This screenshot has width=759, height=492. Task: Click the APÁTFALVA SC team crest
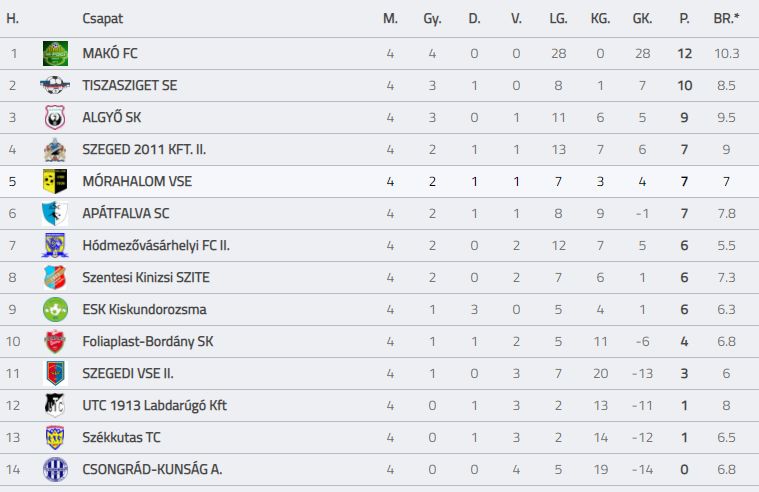(x=55, y=214)
